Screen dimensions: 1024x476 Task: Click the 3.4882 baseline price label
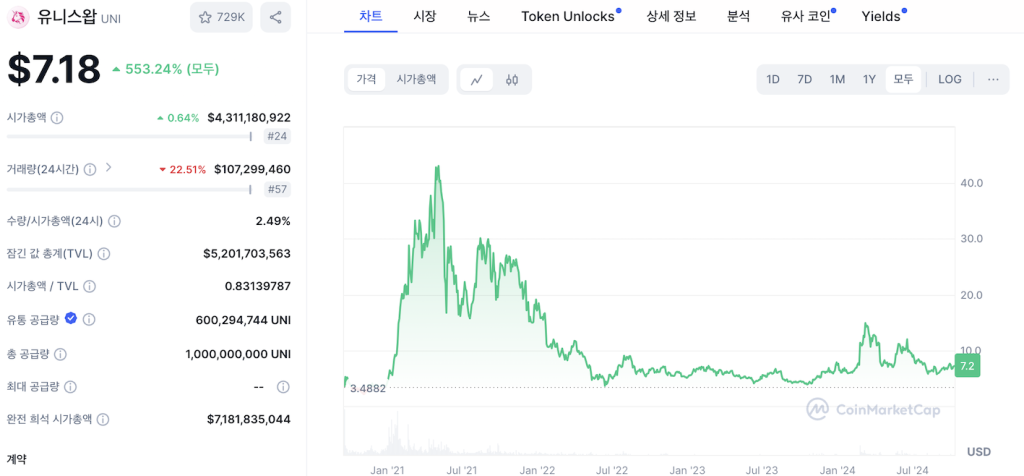point(368,388)
